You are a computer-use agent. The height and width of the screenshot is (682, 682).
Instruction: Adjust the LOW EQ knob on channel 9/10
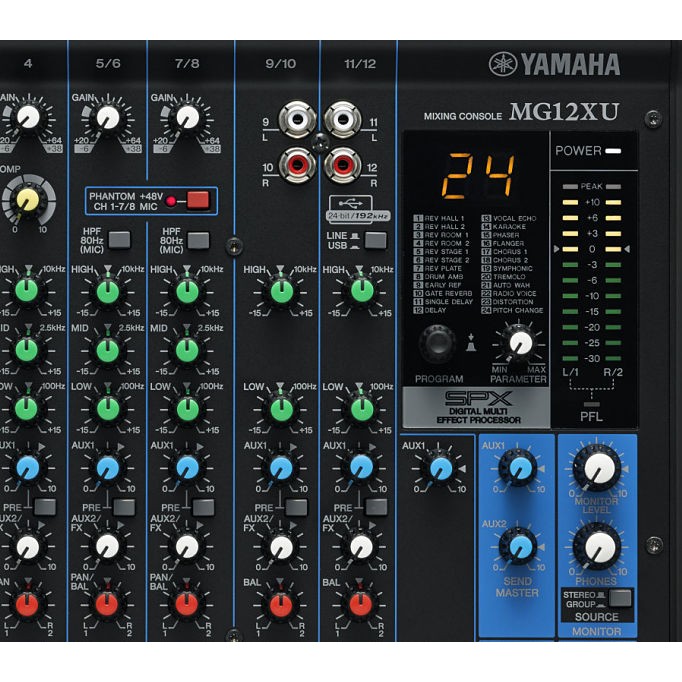click(281, 409)
